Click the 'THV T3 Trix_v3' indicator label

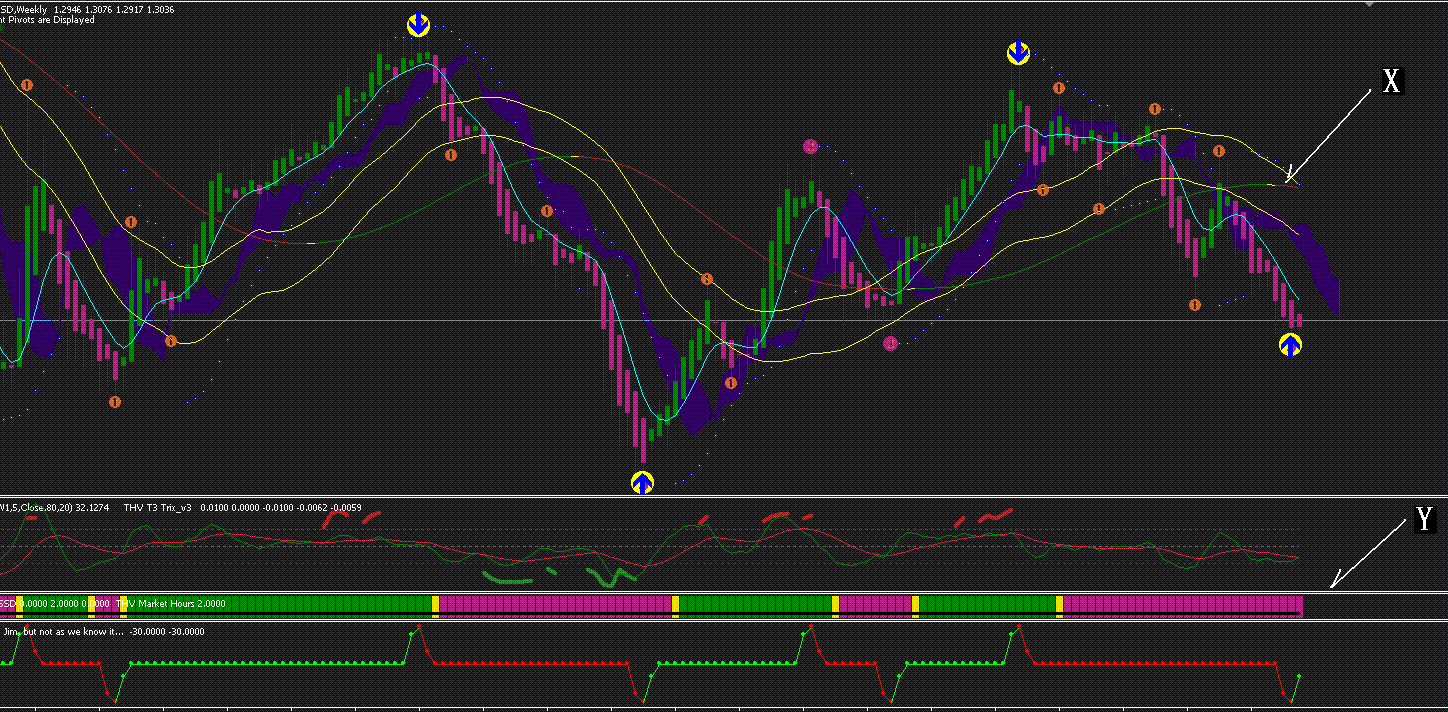coord(158,508)
